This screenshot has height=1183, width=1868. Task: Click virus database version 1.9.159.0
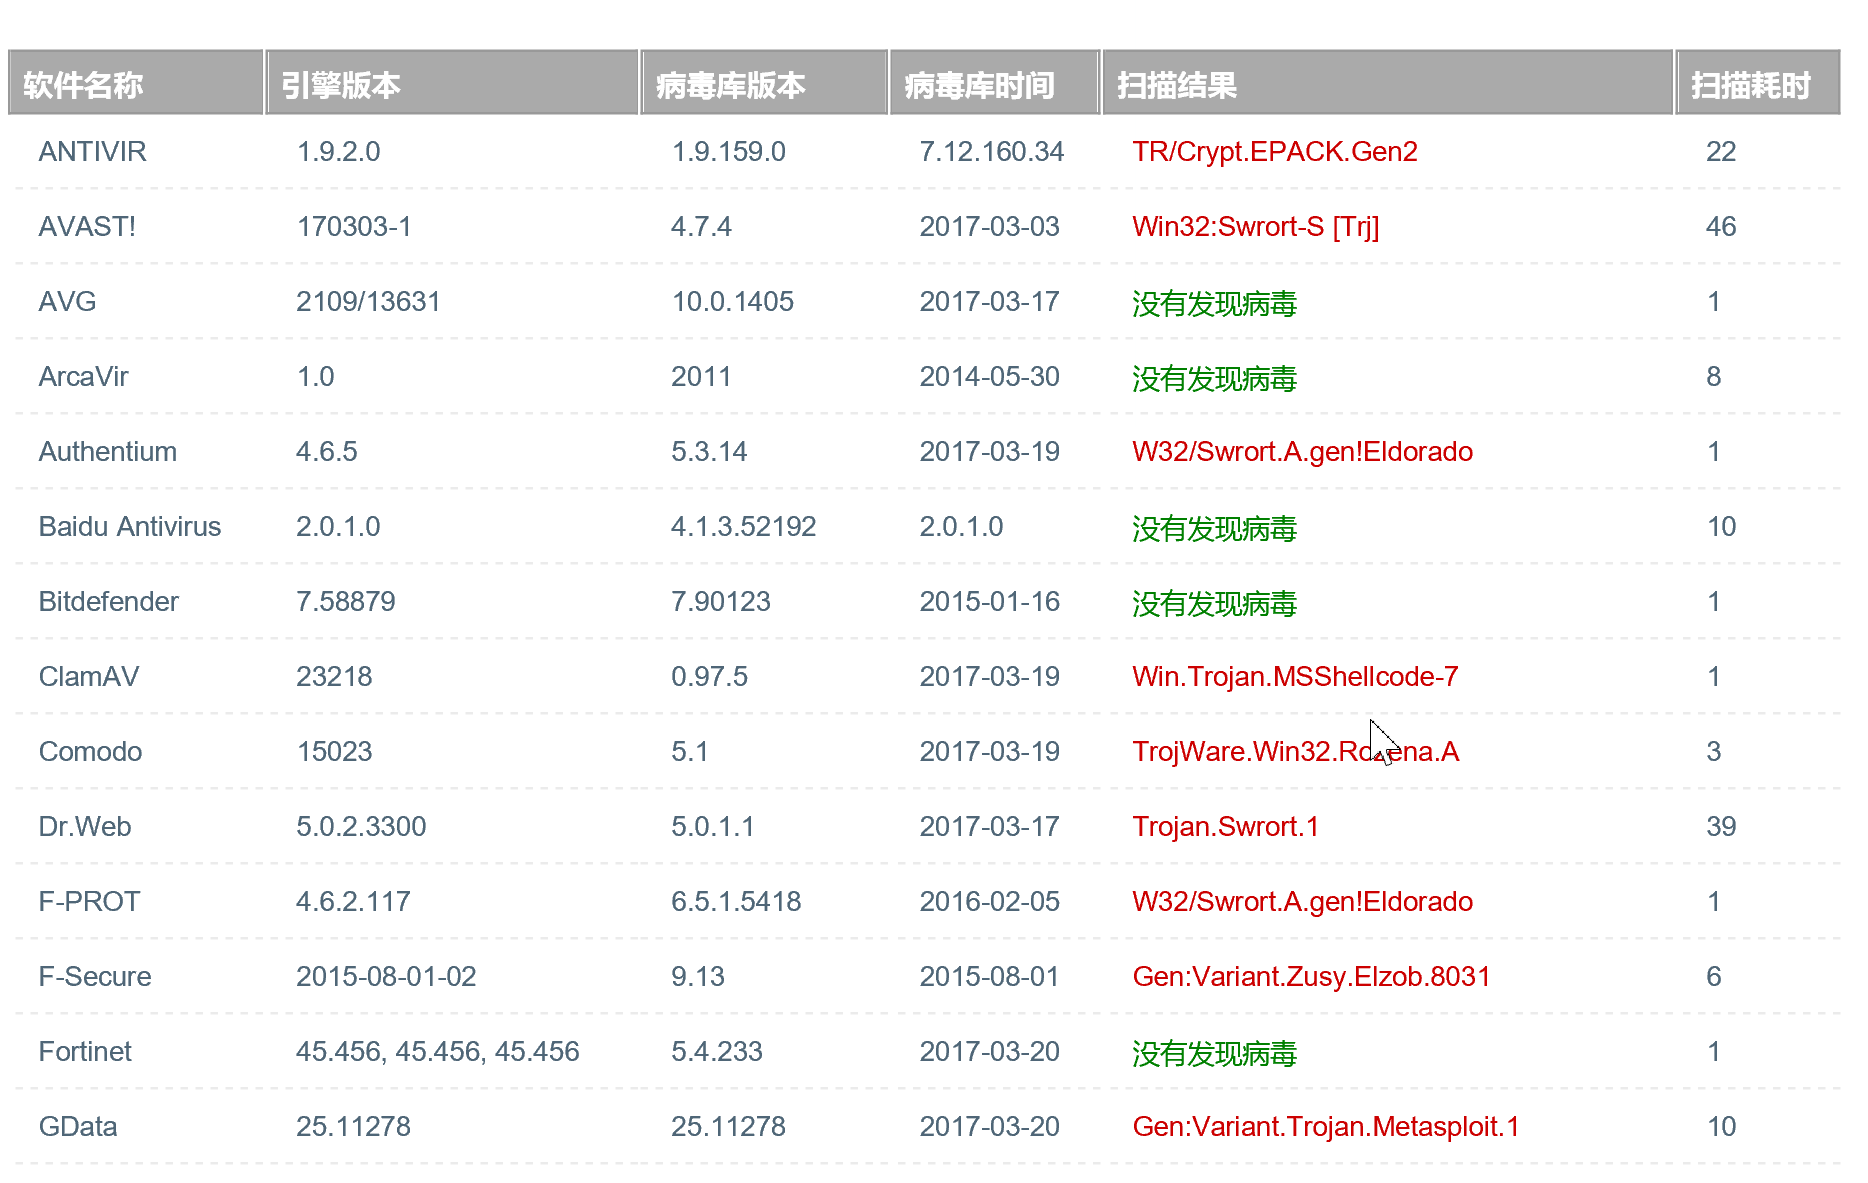(x=728, y=152)
